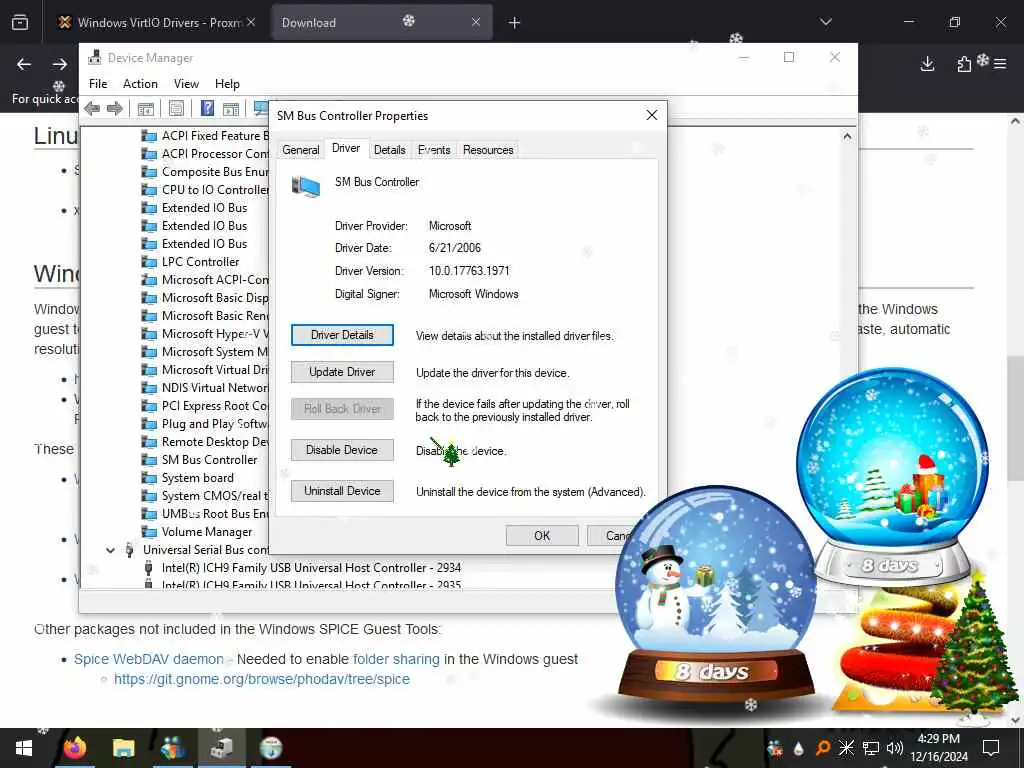The image size is (1024, 768).
Task: Close SM Bus Controller Properties dialog with X
Action: 652,115
